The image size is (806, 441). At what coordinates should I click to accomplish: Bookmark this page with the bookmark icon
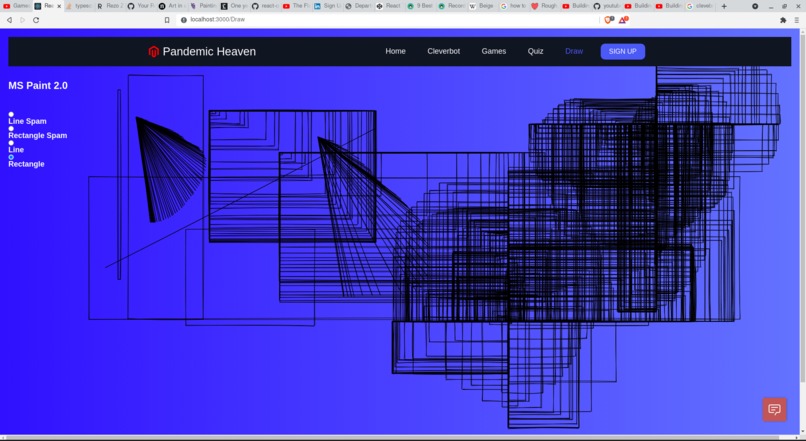167,20
